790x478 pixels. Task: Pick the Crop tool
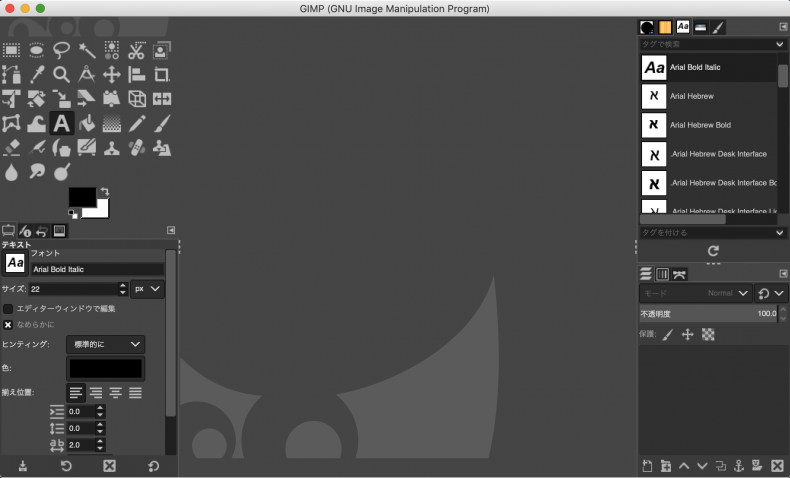click(x=162, y=75)
